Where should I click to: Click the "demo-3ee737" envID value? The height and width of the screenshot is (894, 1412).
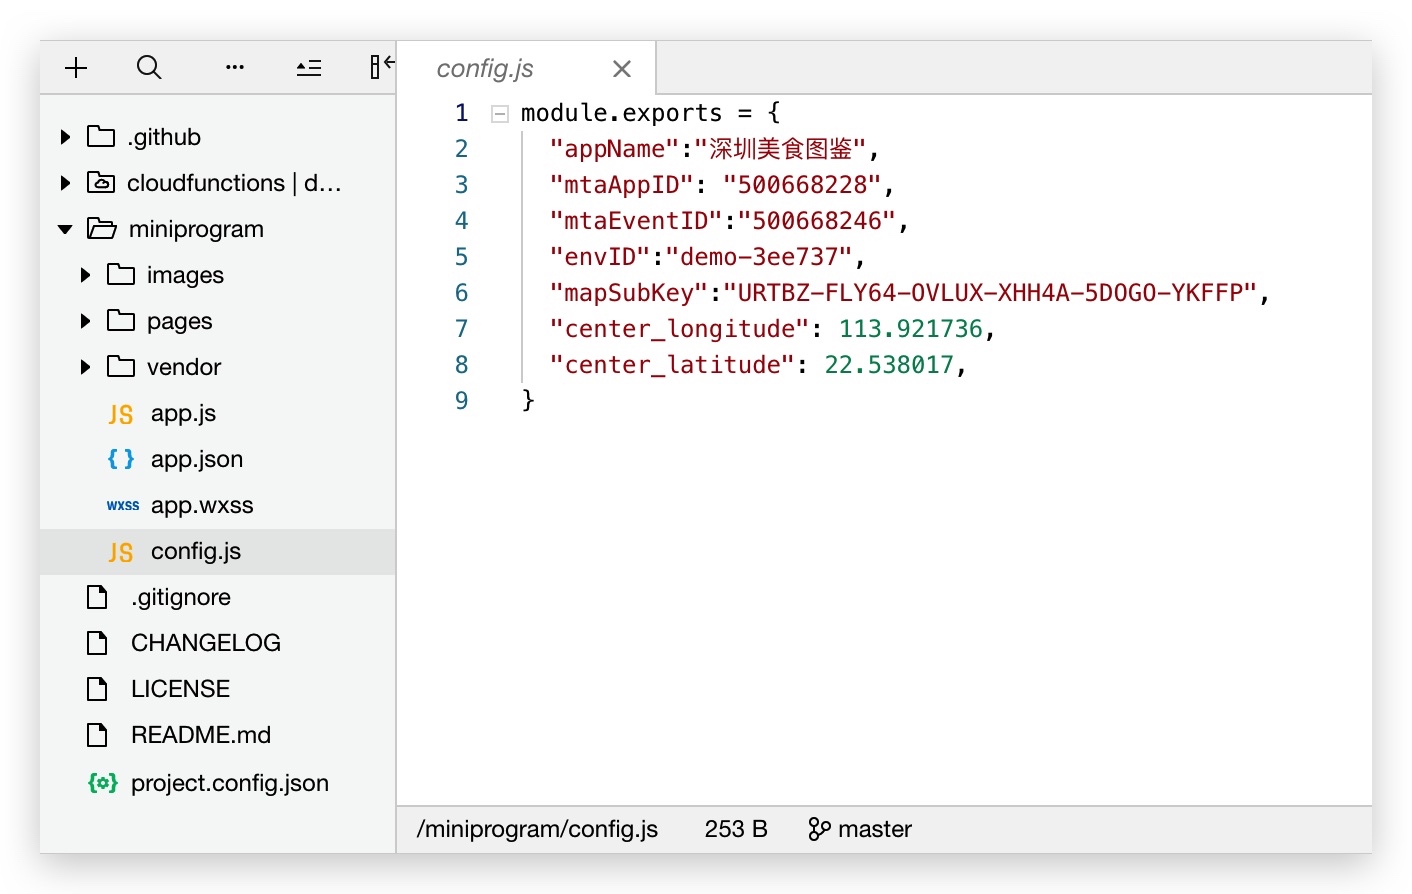pos(759,257)
